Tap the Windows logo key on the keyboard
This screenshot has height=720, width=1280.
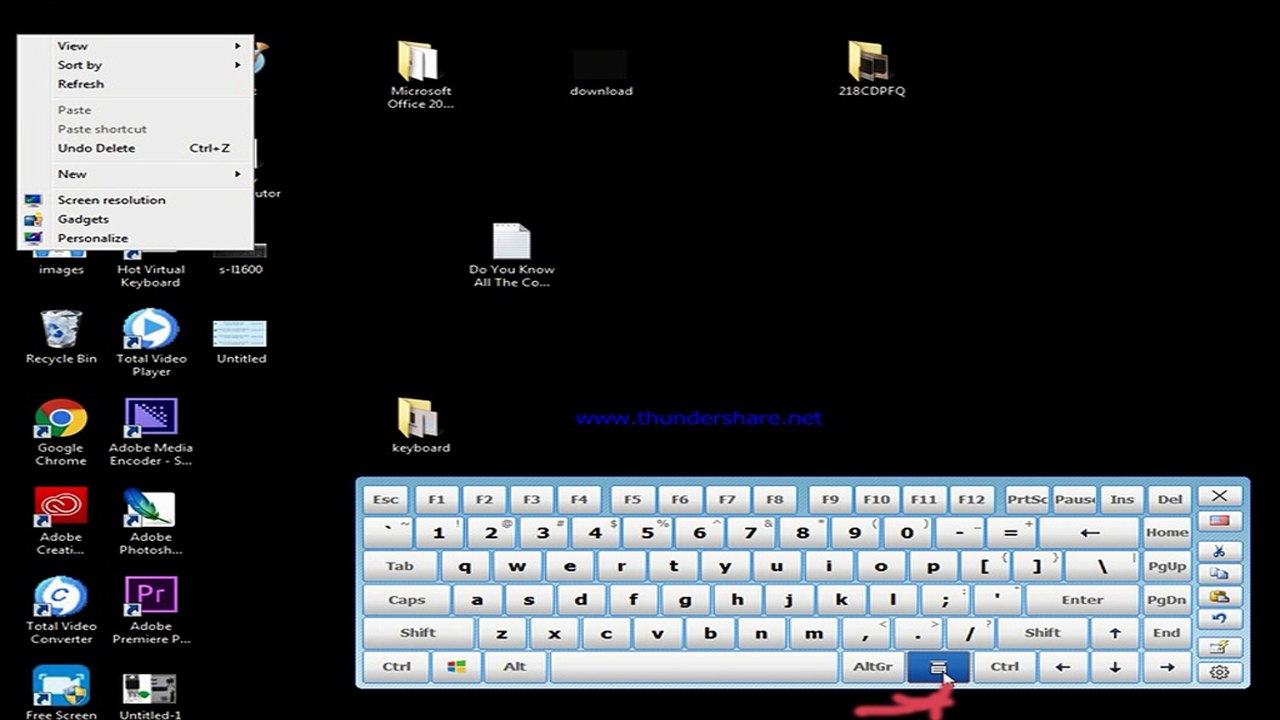pos(457,667)
